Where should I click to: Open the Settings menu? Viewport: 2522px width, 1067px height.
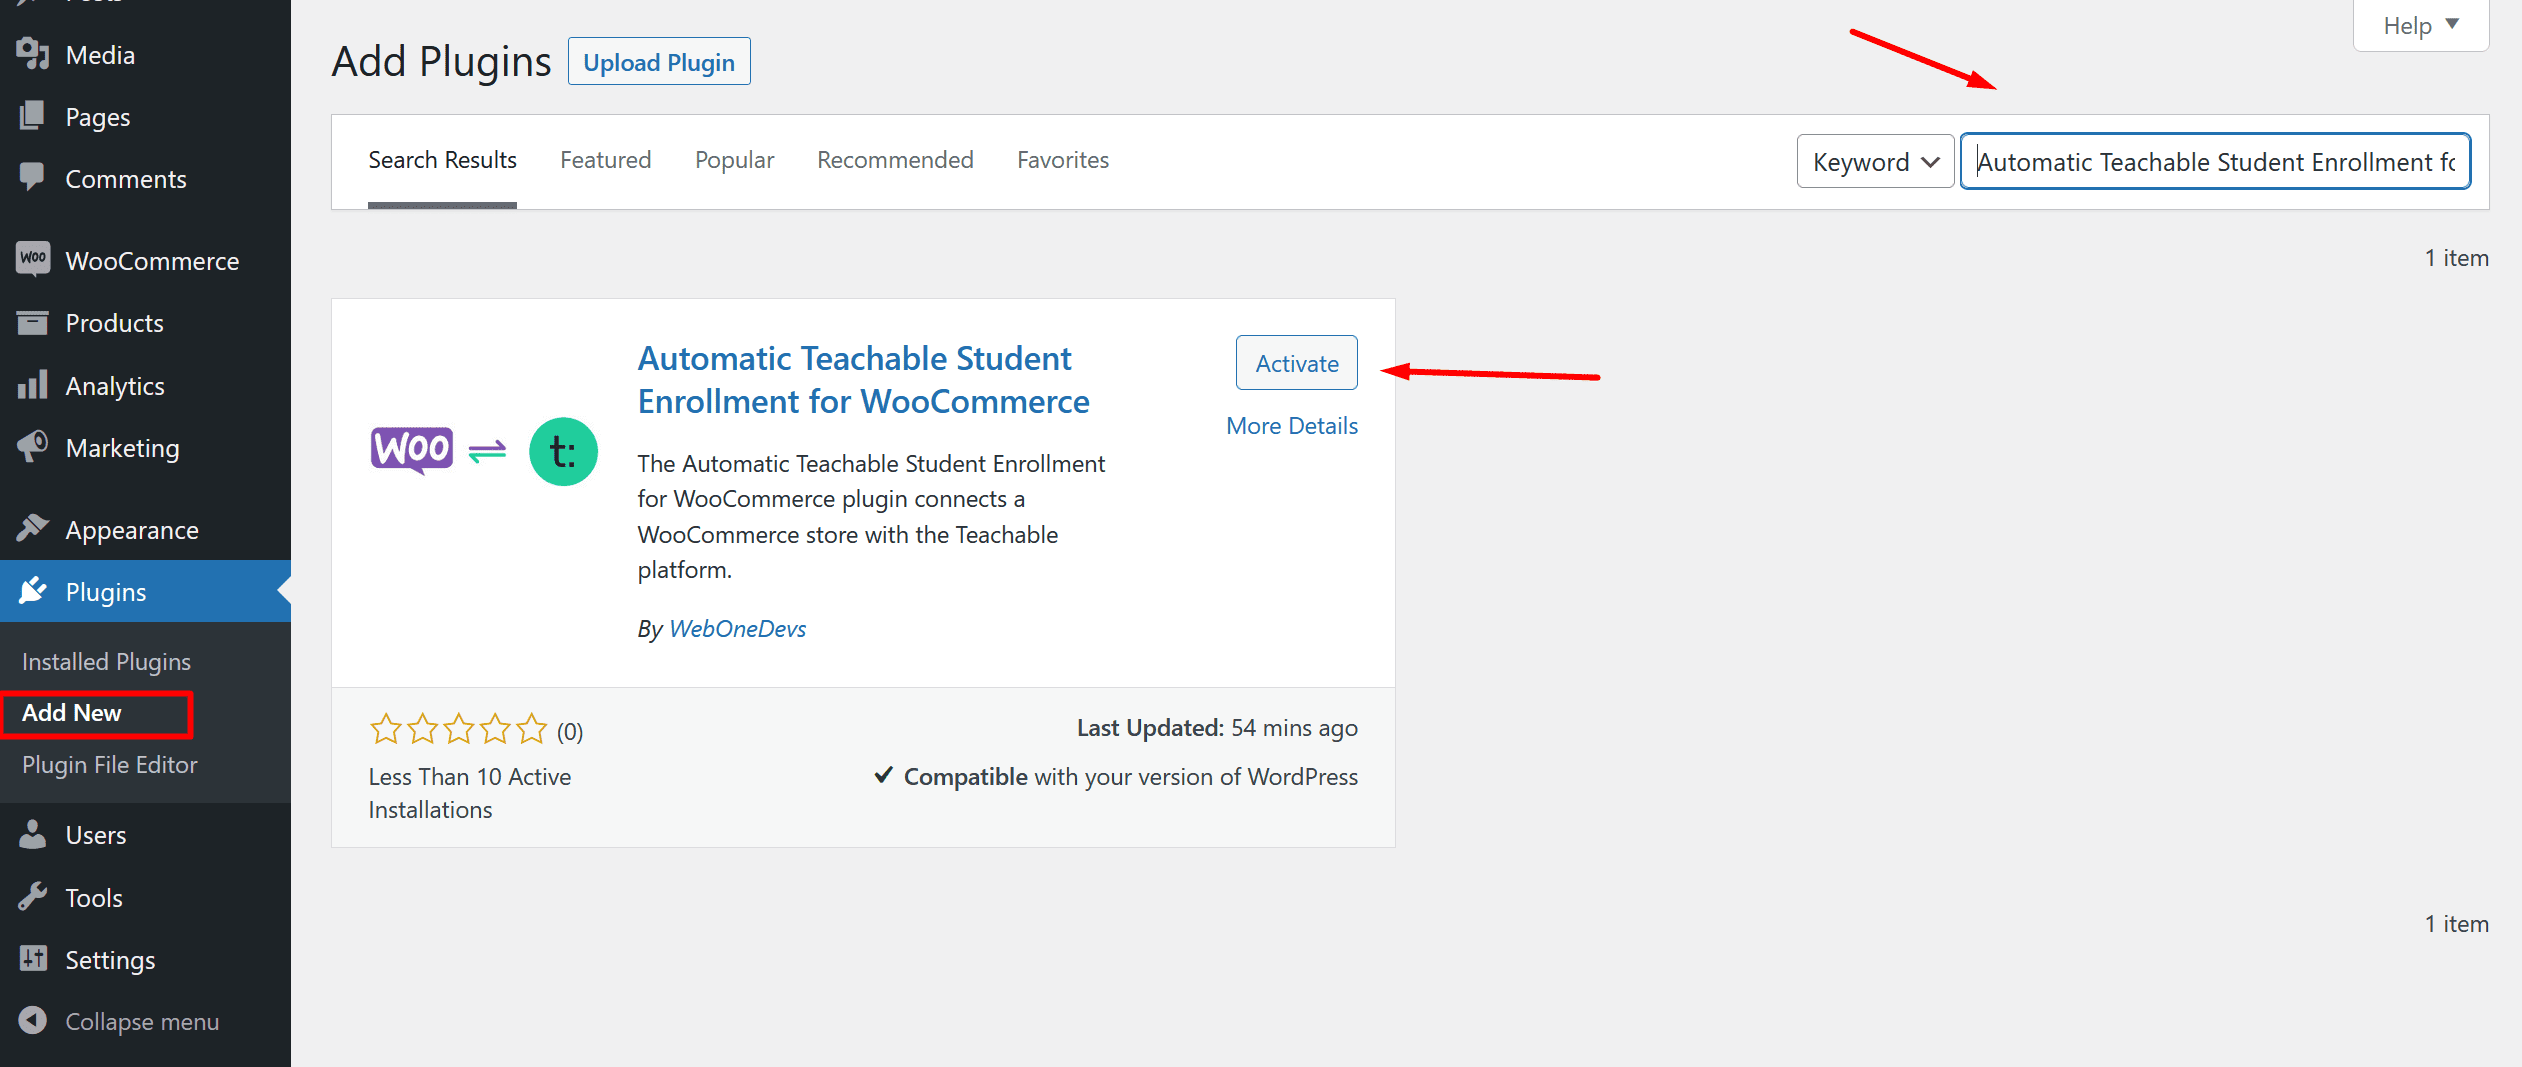click(x=145, y=960)
